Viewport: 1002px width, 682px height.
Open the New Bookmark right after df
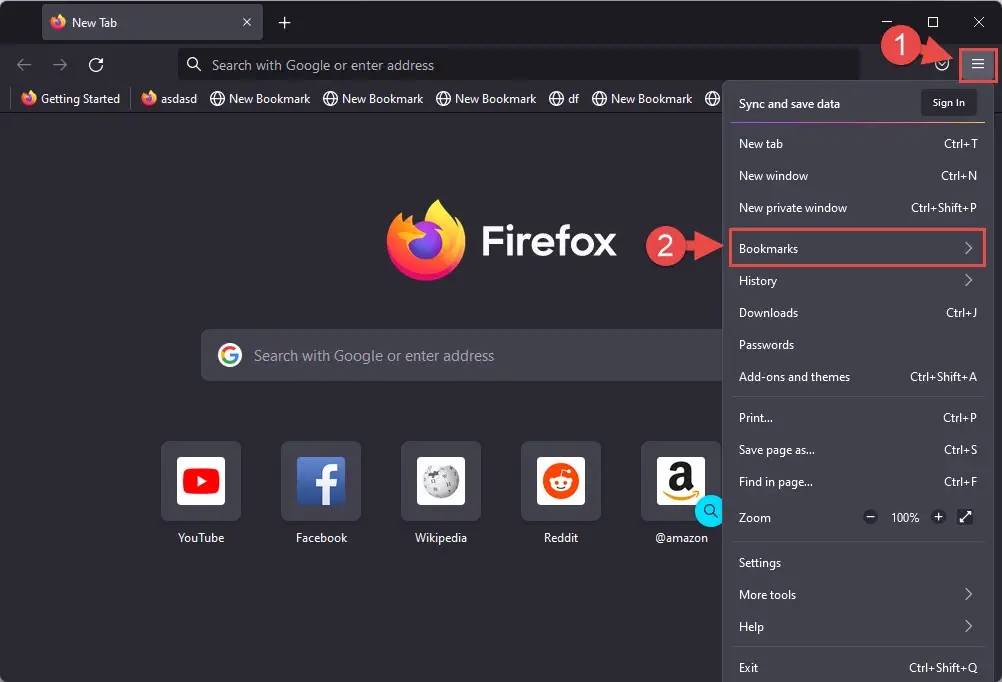pos(642,98)
